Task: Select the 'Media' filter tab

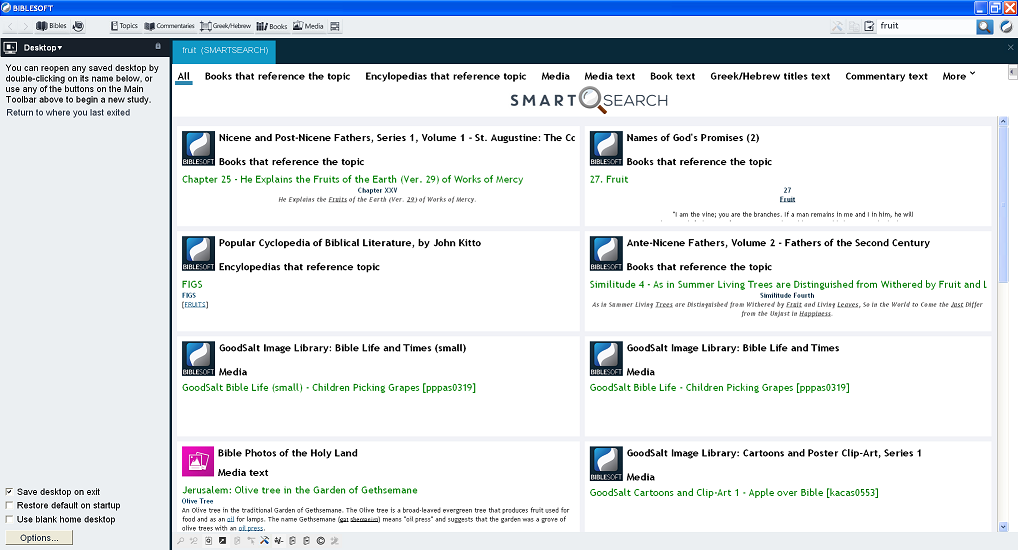Action: 555,77
